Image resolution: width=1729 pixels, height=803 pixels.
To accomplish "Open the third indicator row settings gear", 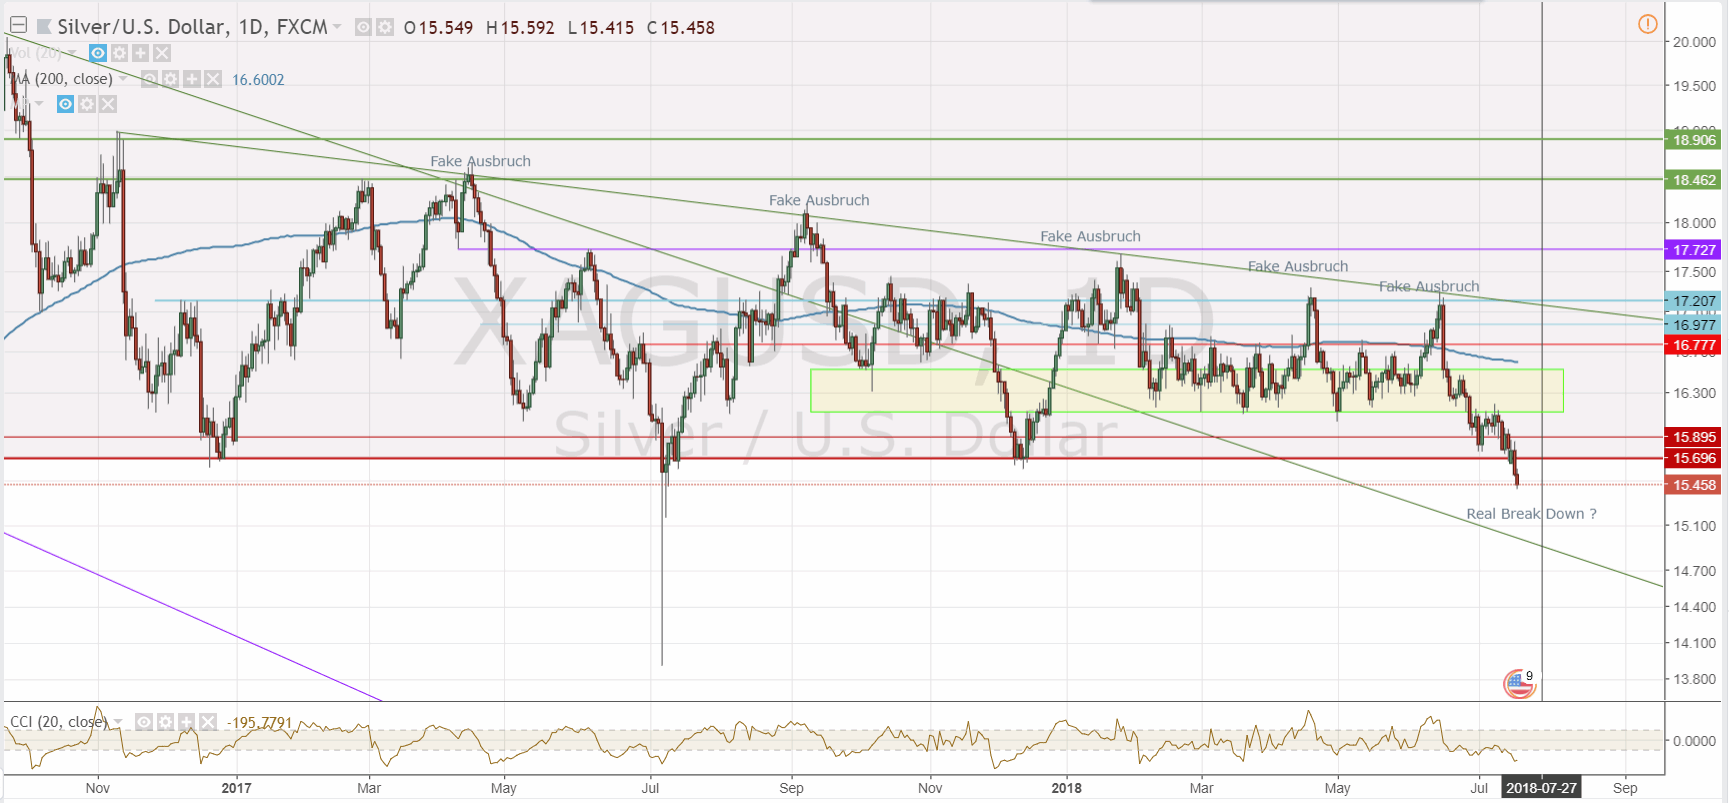I will point(87,104).
